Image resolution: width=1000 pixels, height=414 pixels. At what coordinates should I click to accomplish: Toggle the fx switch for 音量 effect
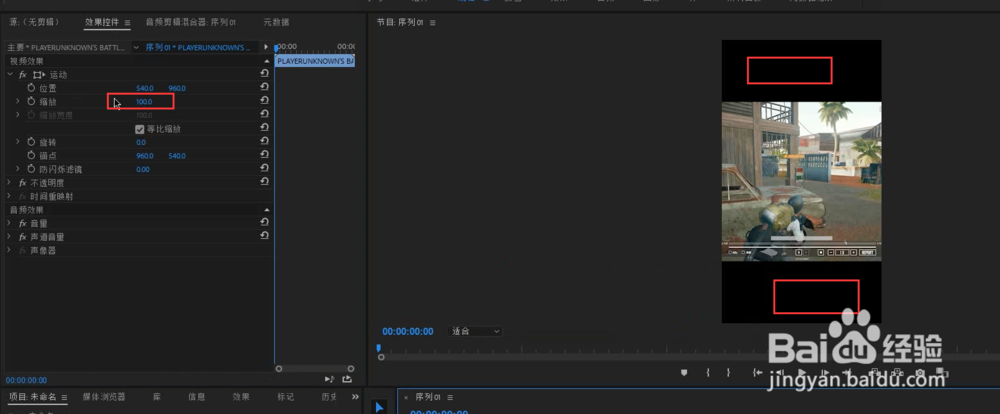(23, 223)
